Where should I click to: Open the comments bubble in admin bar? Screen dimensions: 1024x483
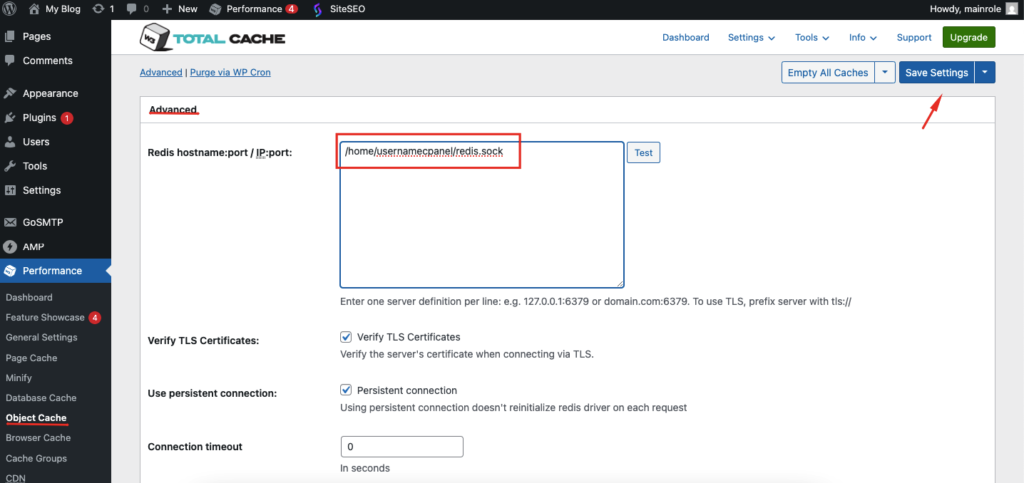pyautogui.click(x=131, y=9)
